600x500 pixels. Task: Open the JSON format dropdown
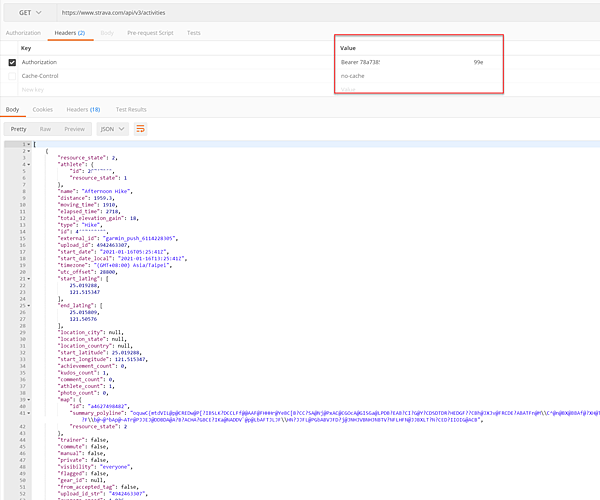112,129
